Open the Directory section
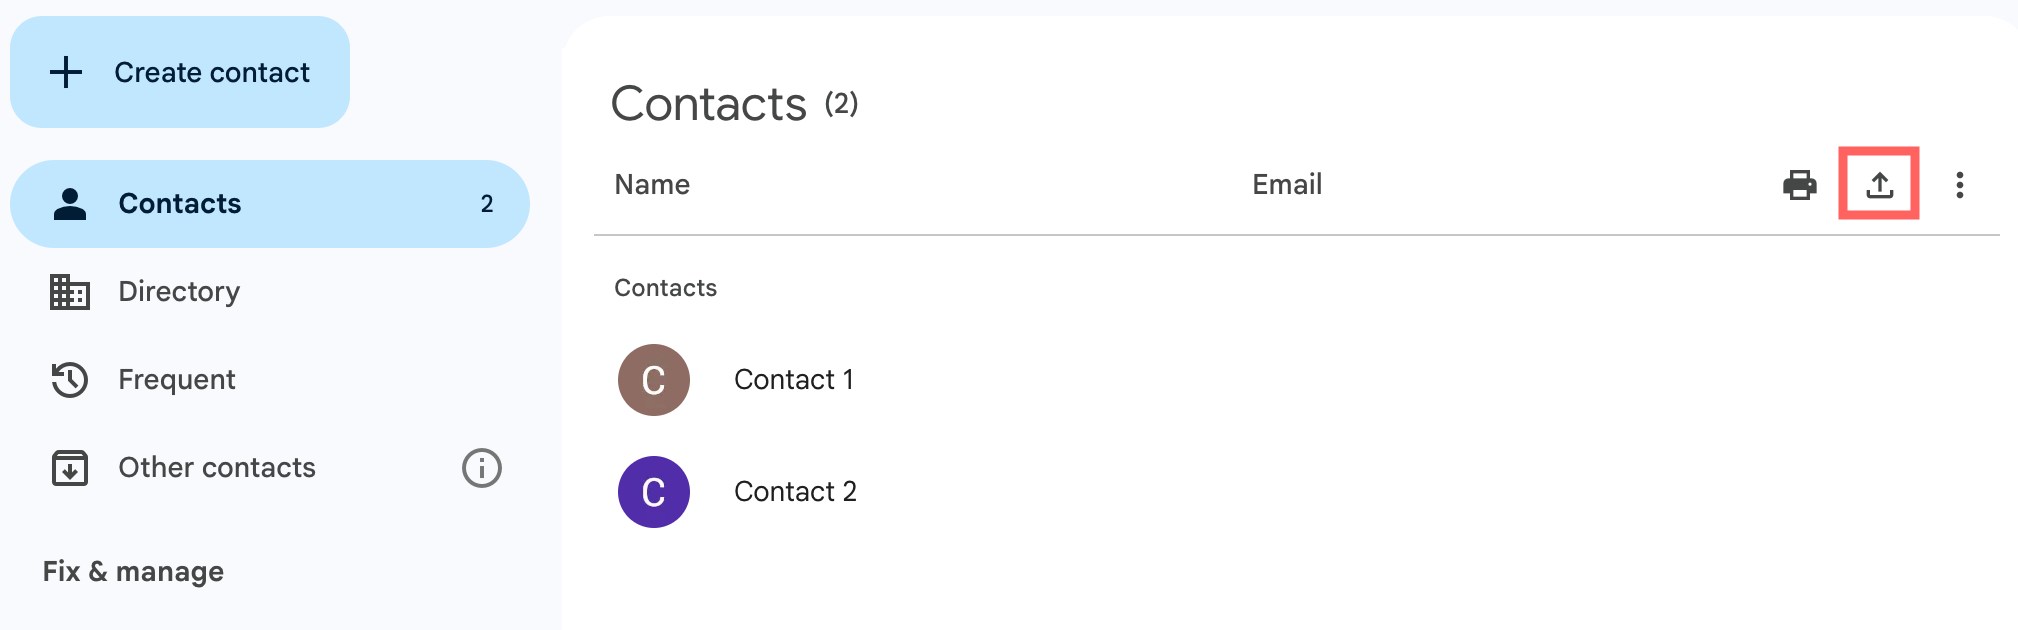This screenshot has height=630, width=2018. coord(179,292)
